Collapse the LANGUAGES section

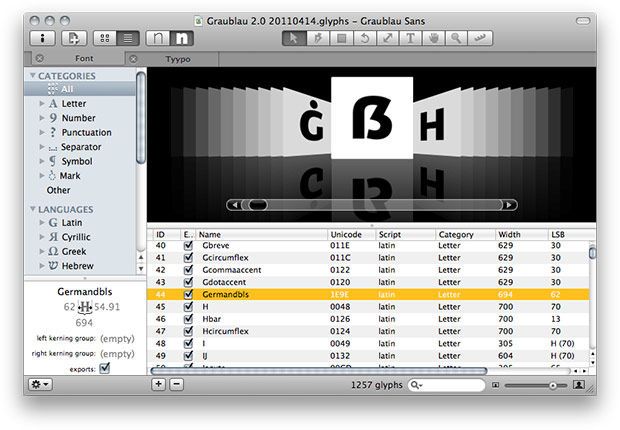coord(33,209)
